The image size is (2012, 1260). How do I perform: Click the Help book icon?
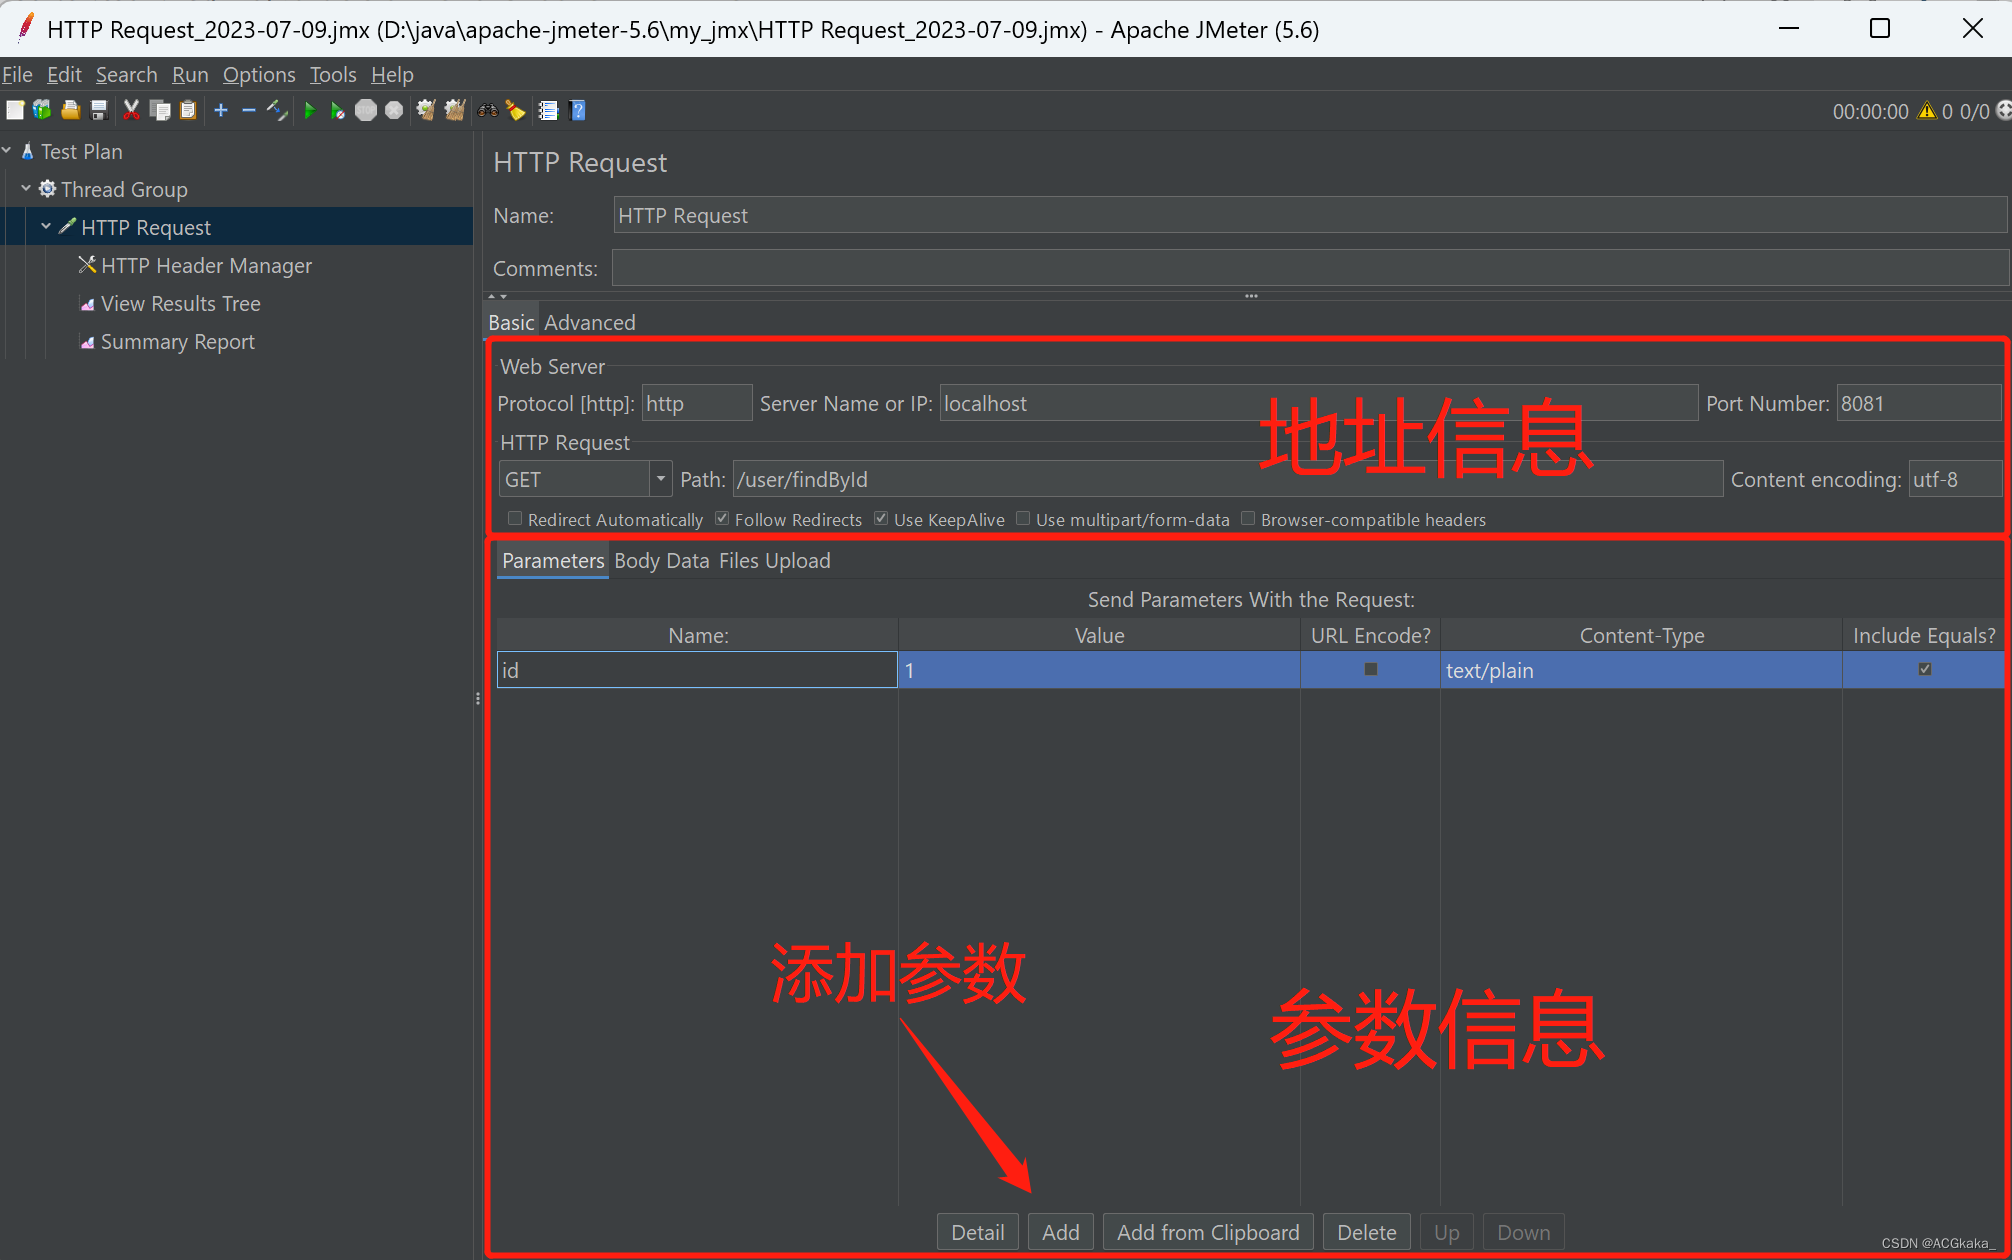click(577, 110)
